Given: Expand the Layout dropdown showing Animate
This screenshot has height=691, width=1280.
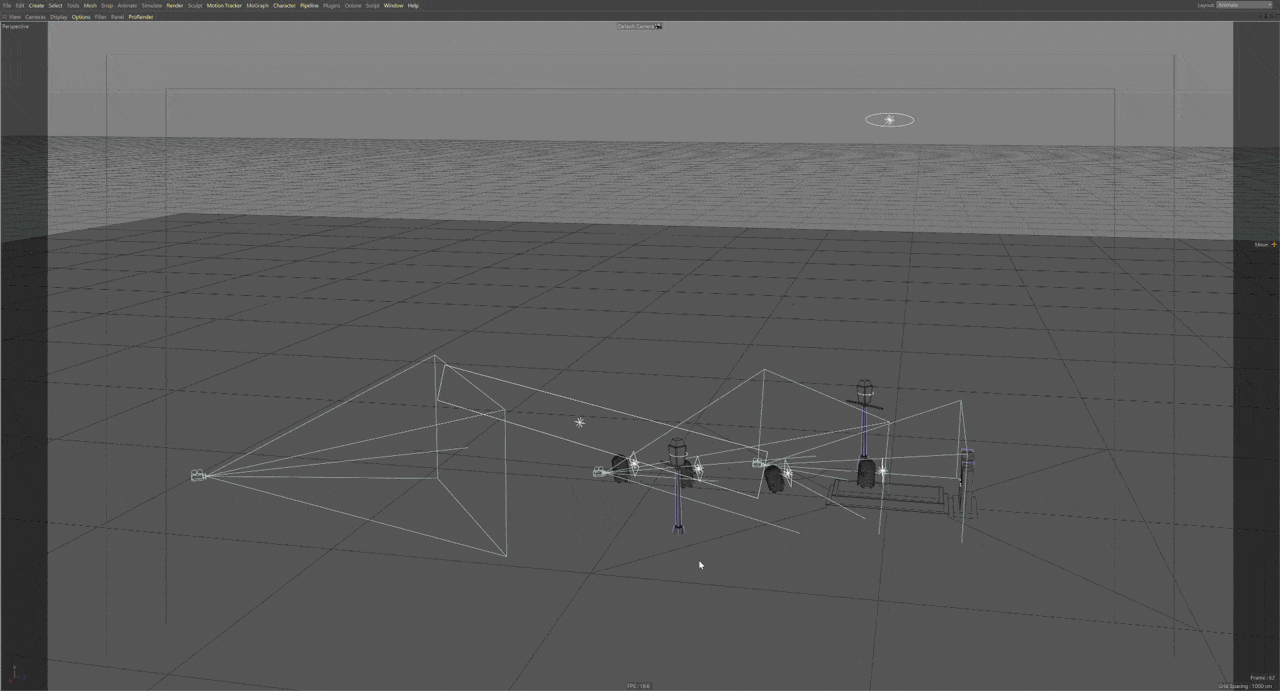Looking at the screenshot, I should click(x=1243, y=5).
